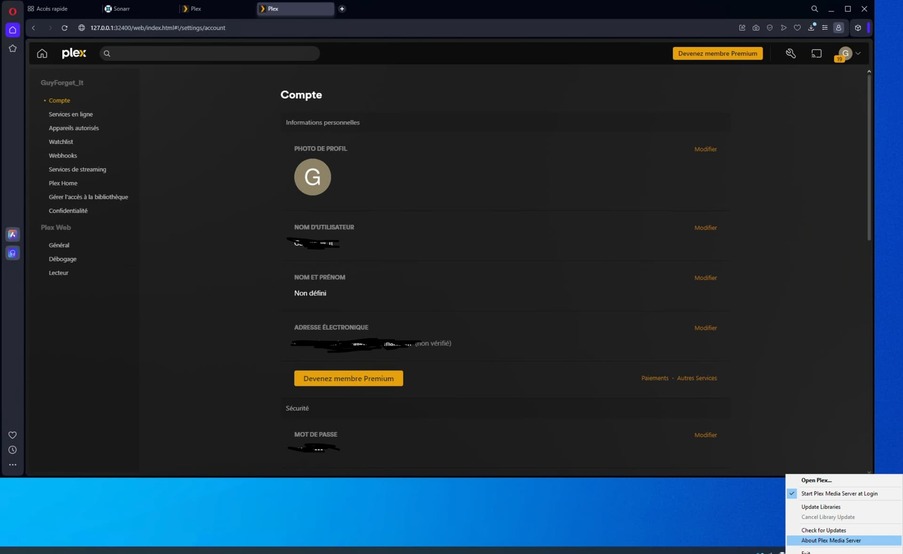This screenshot has width=903, height=554.
Task: Open Débogage under Plex Web
Action: (62, 259)
